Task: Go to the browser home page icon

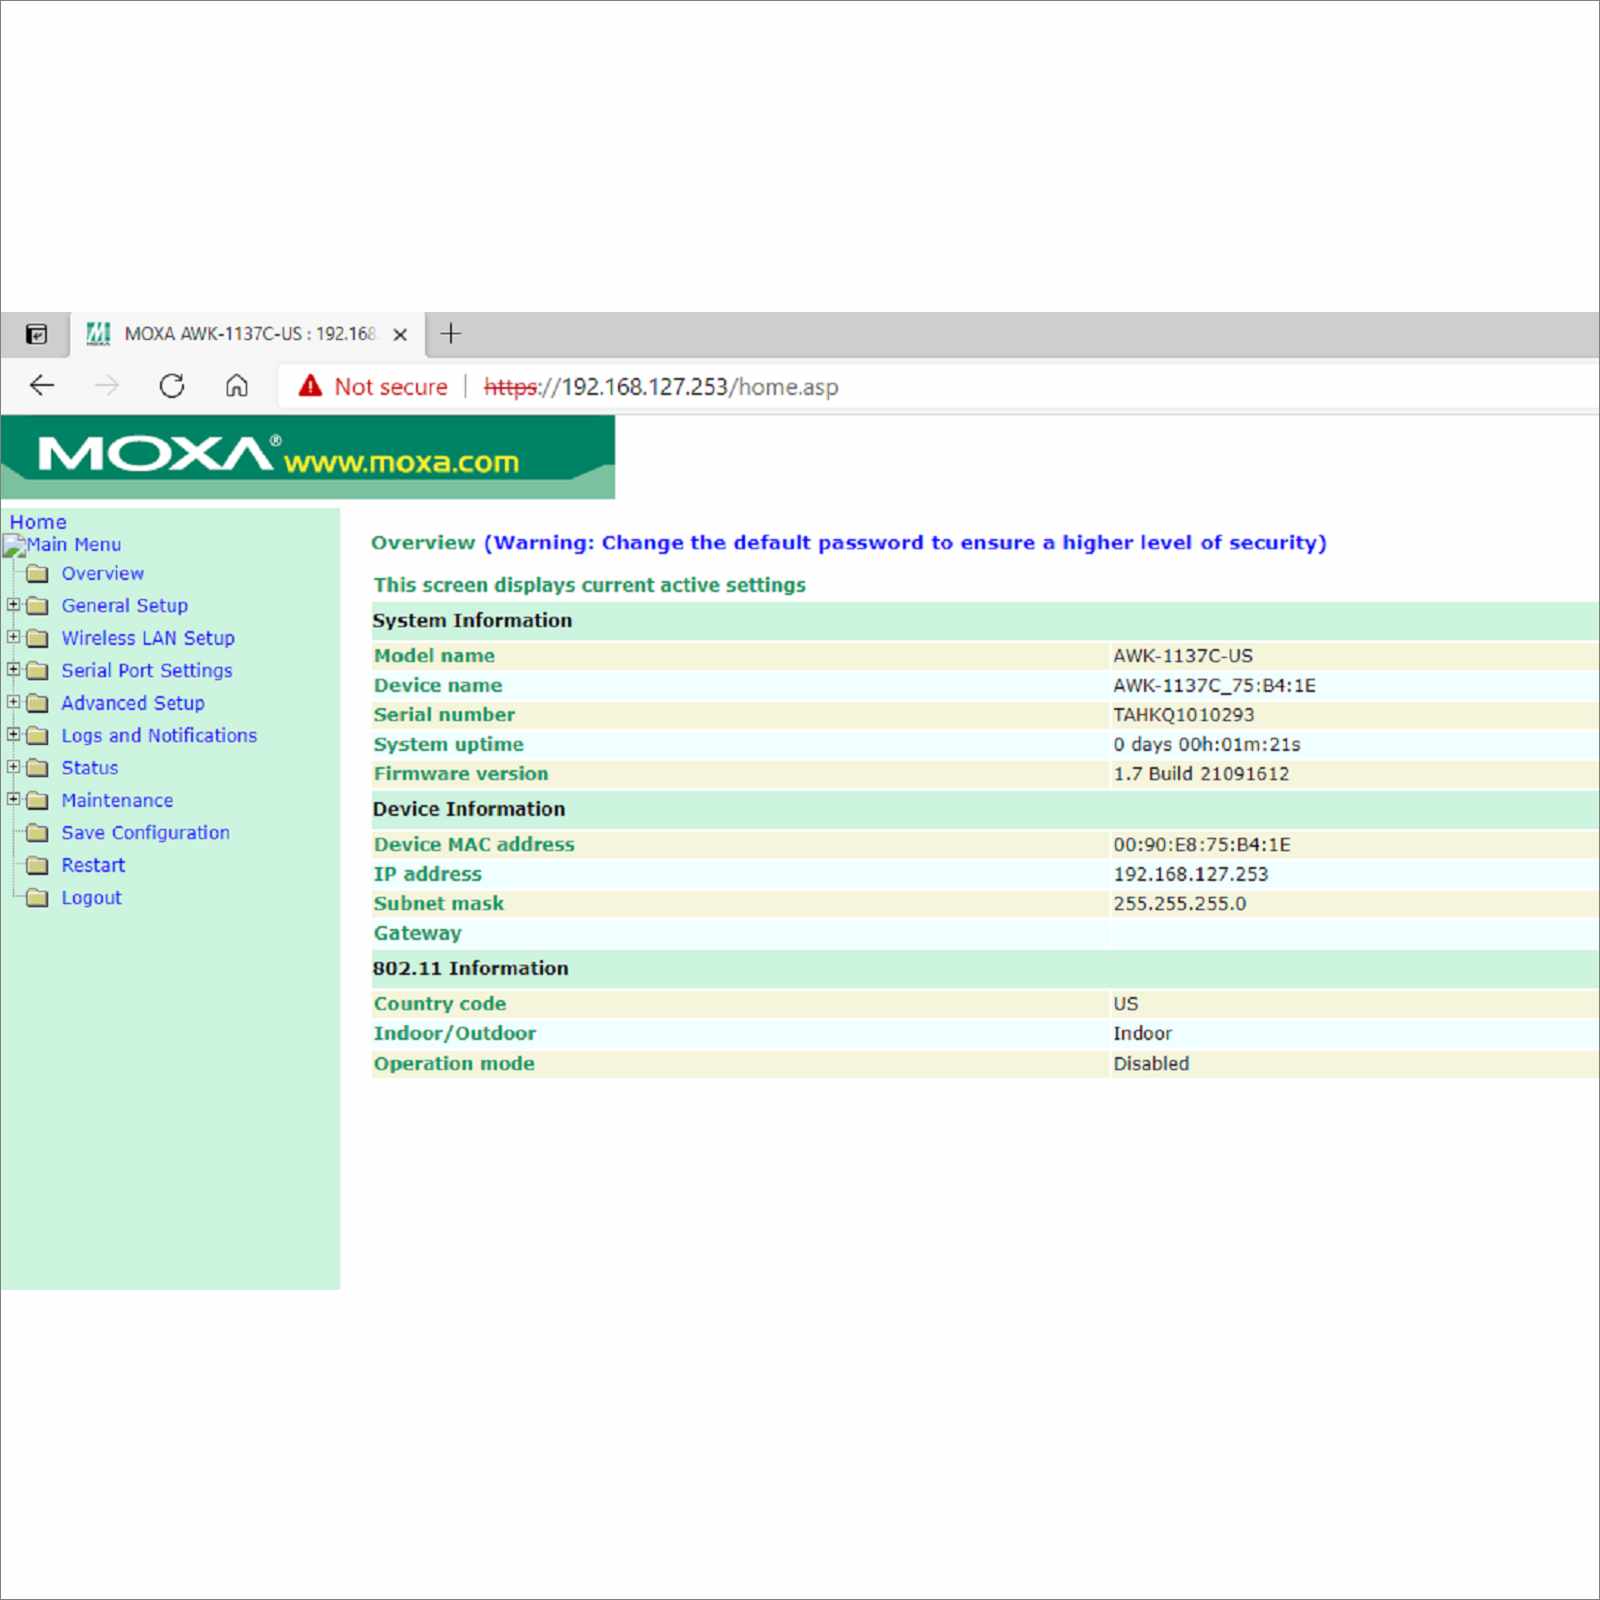Action: pos(237,385)
